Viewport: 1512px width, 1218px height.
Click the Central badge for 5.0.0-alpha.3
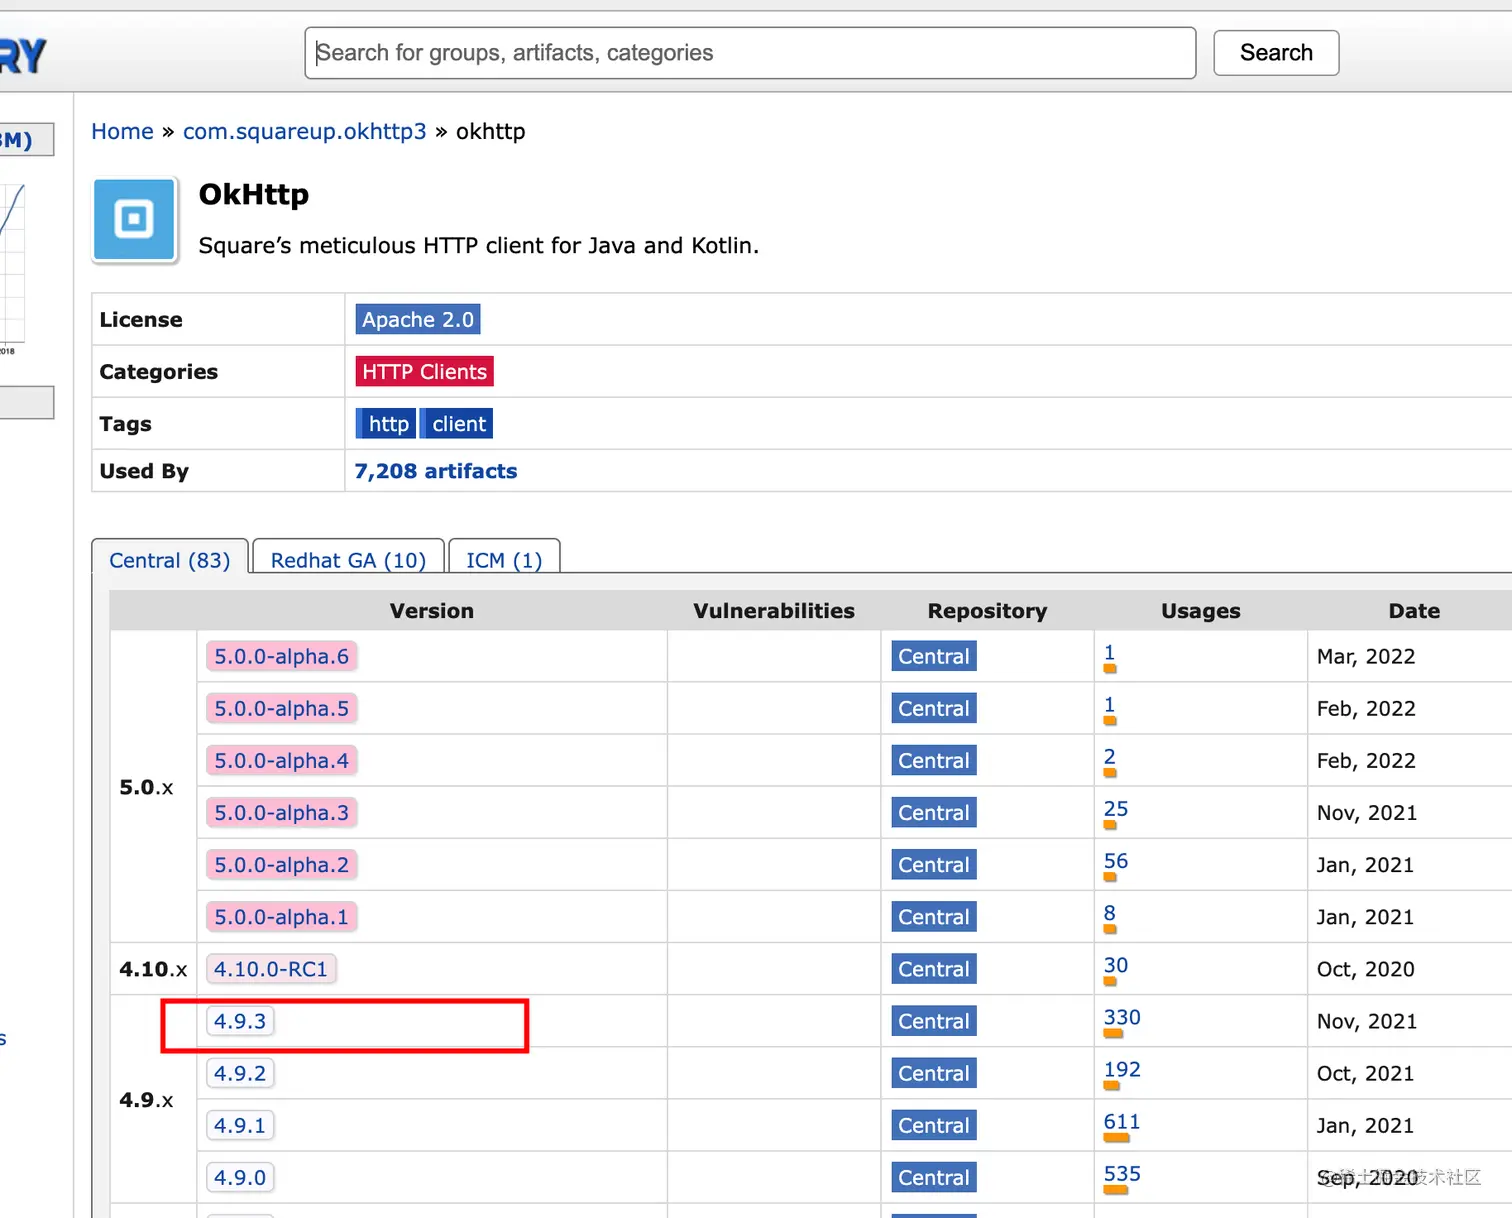pos(934,813)
